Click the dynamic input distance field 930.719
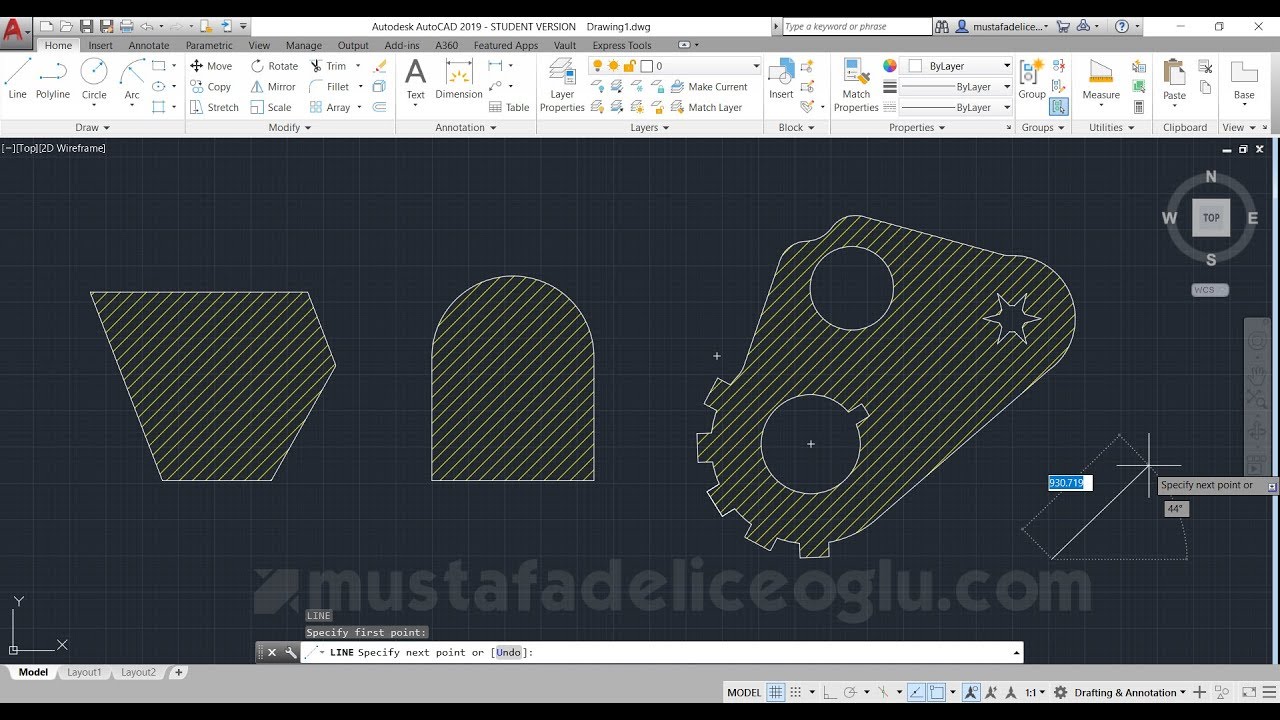The height and width of the screenshot is (720, 1280). coord(1070,483)
